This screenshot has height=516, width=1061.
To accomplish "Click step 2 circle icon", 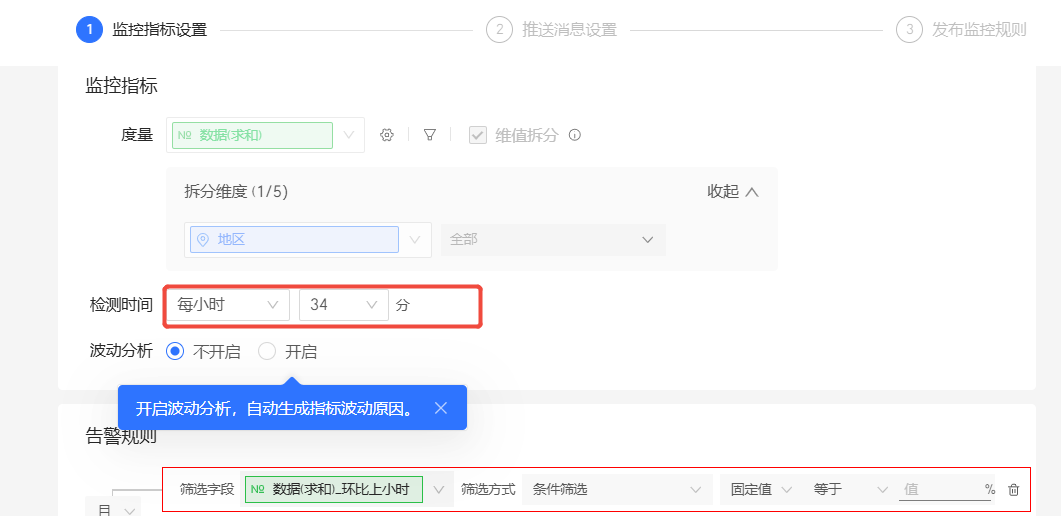I will [x=499, y=29].
